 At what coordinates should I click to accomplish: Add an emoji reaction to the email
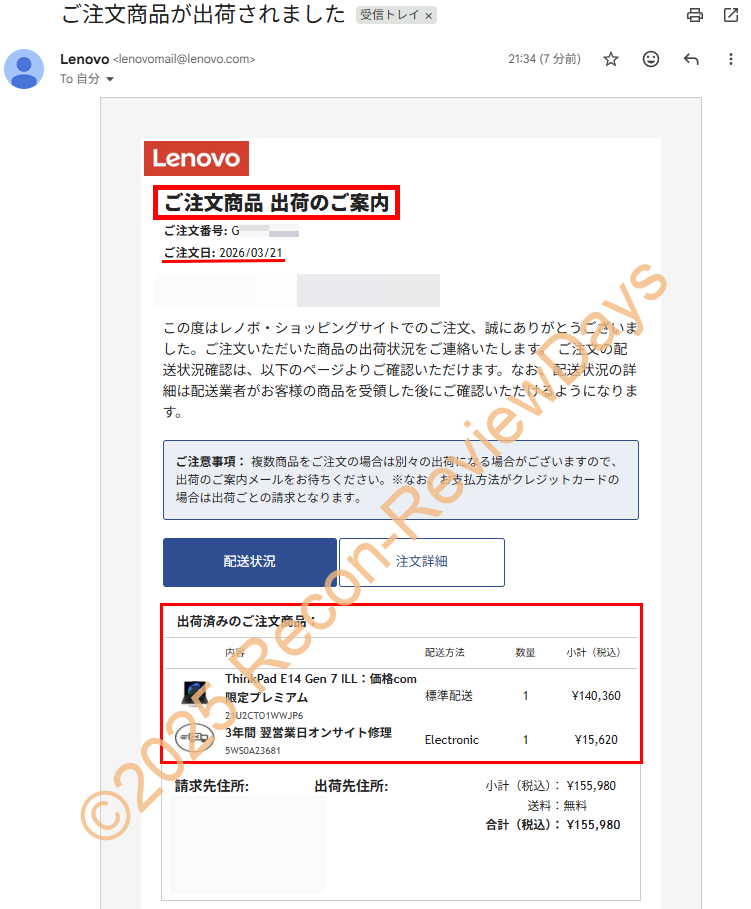[x=651, y=59]
